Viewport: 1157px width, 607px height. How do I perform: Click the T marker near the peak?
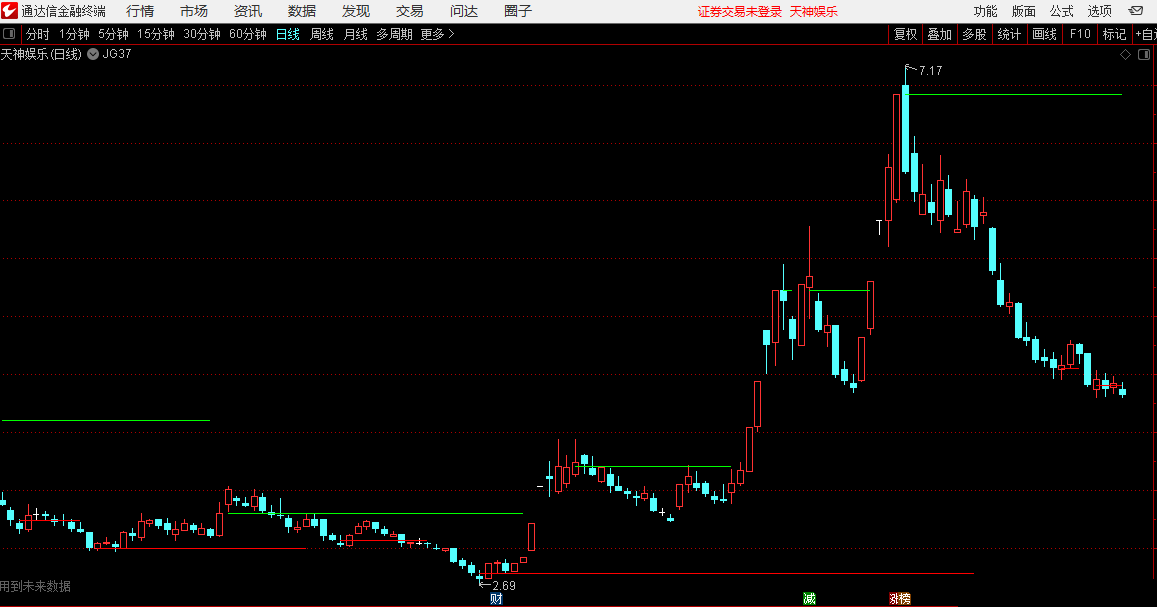(879, 227)
